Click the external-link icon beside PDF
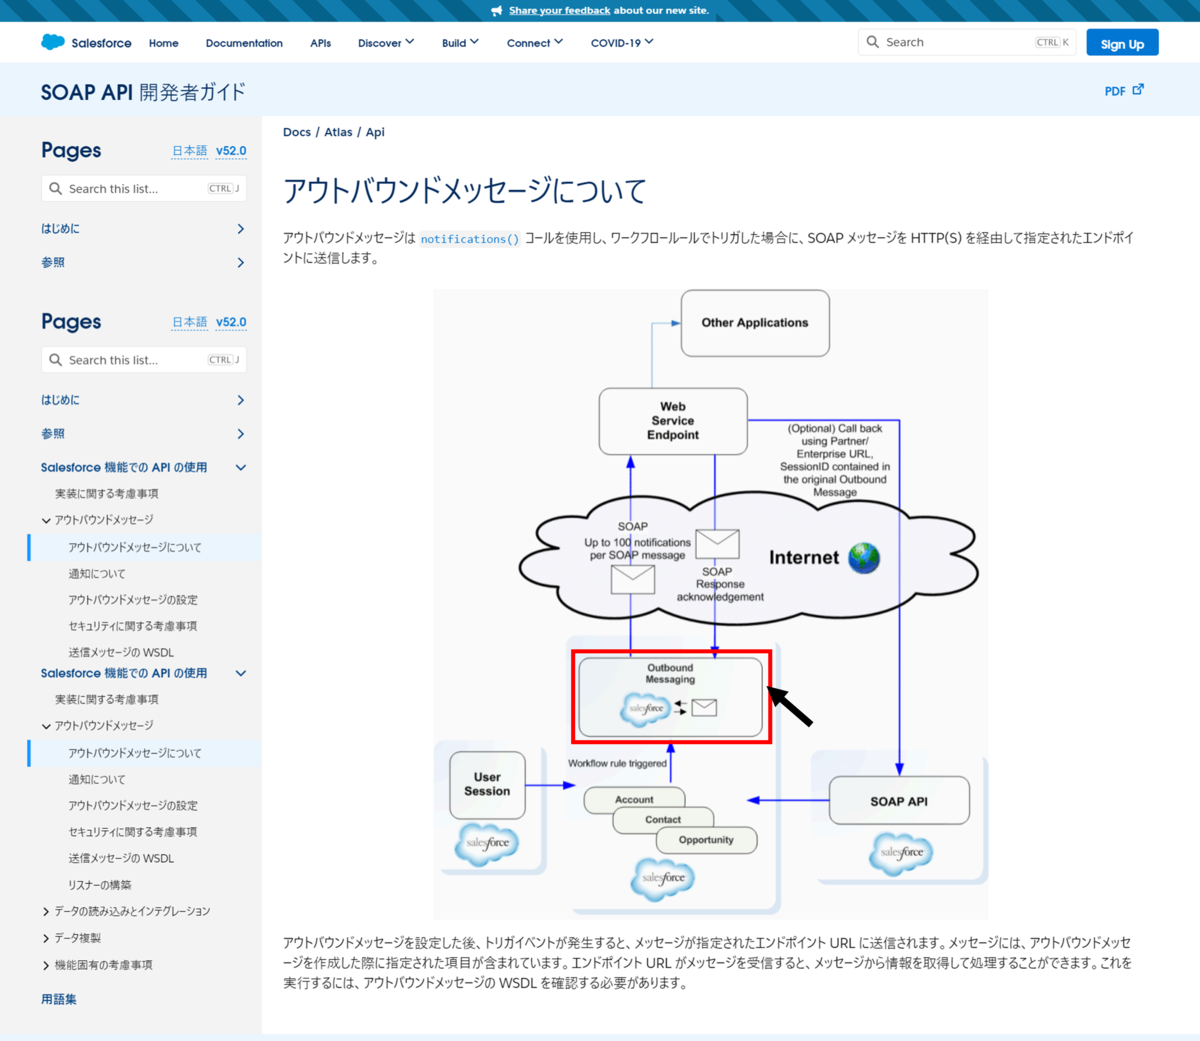The height and width of the screenshot is (1041, 1200). coord(1138,89)
